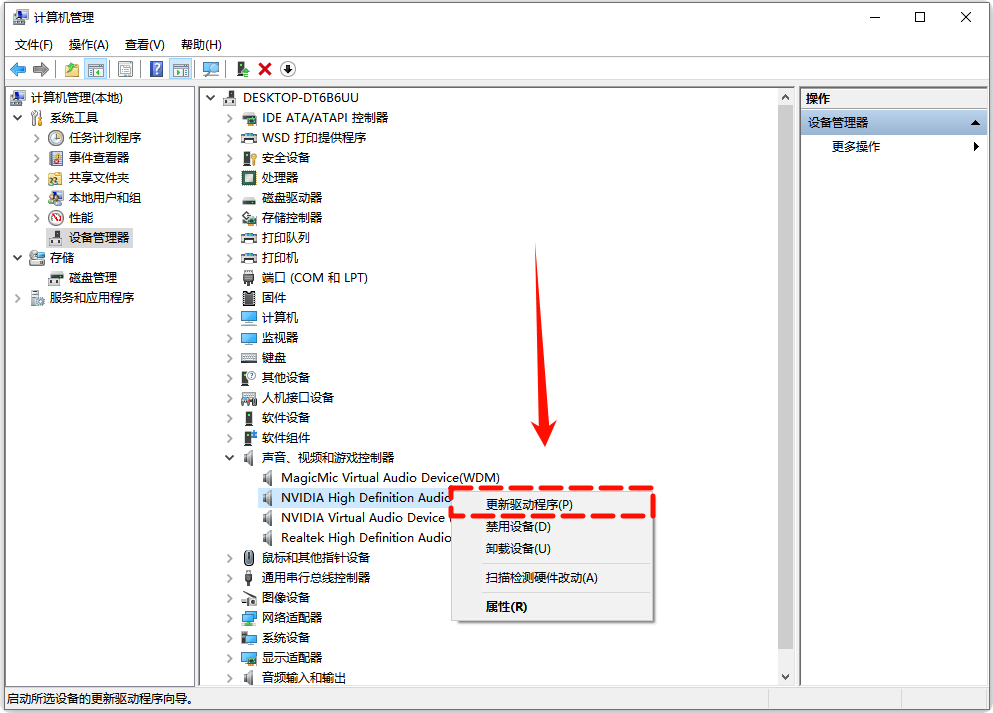
Task: Toggle the show/hide action pane toolbar button
Action: click(180, 69)
